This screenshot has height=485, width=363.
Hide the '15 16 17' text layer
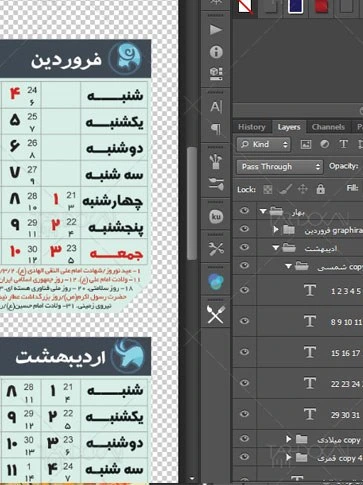click(x=244, y=352)
